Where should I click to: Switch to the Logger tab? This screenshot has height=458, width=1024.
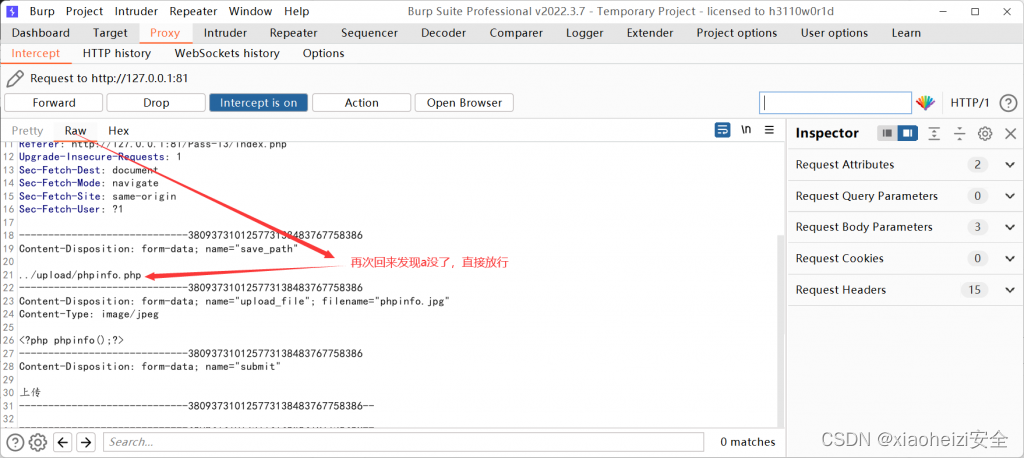click(x=584, y=33)
